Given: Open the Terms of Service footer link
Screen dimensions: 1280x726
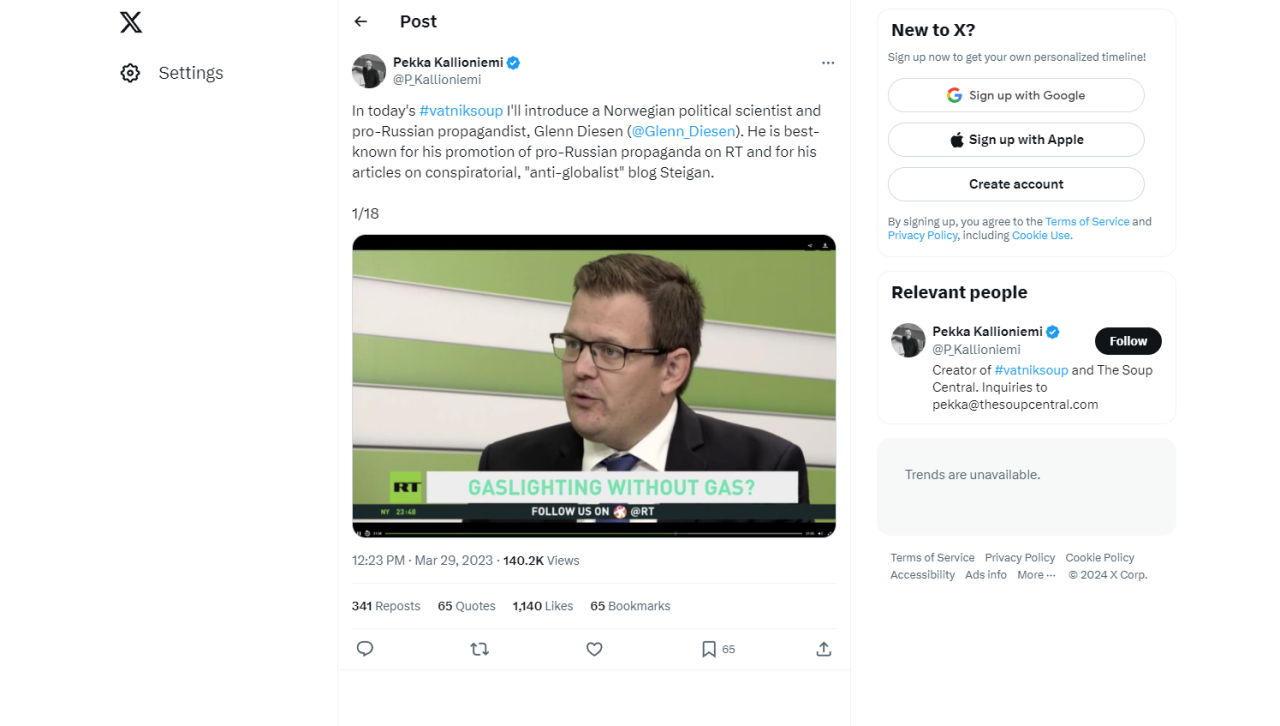Looking at the screenshot, I should tap(932, 558).
